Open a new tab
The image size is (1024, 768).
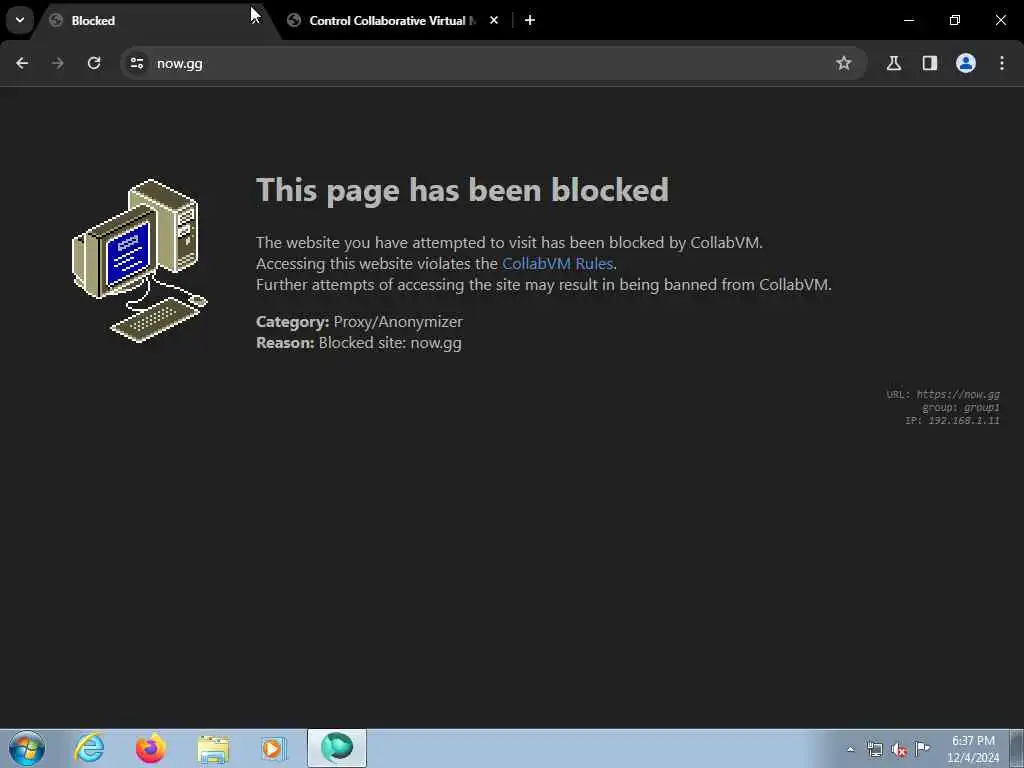(x=530, y=20)
